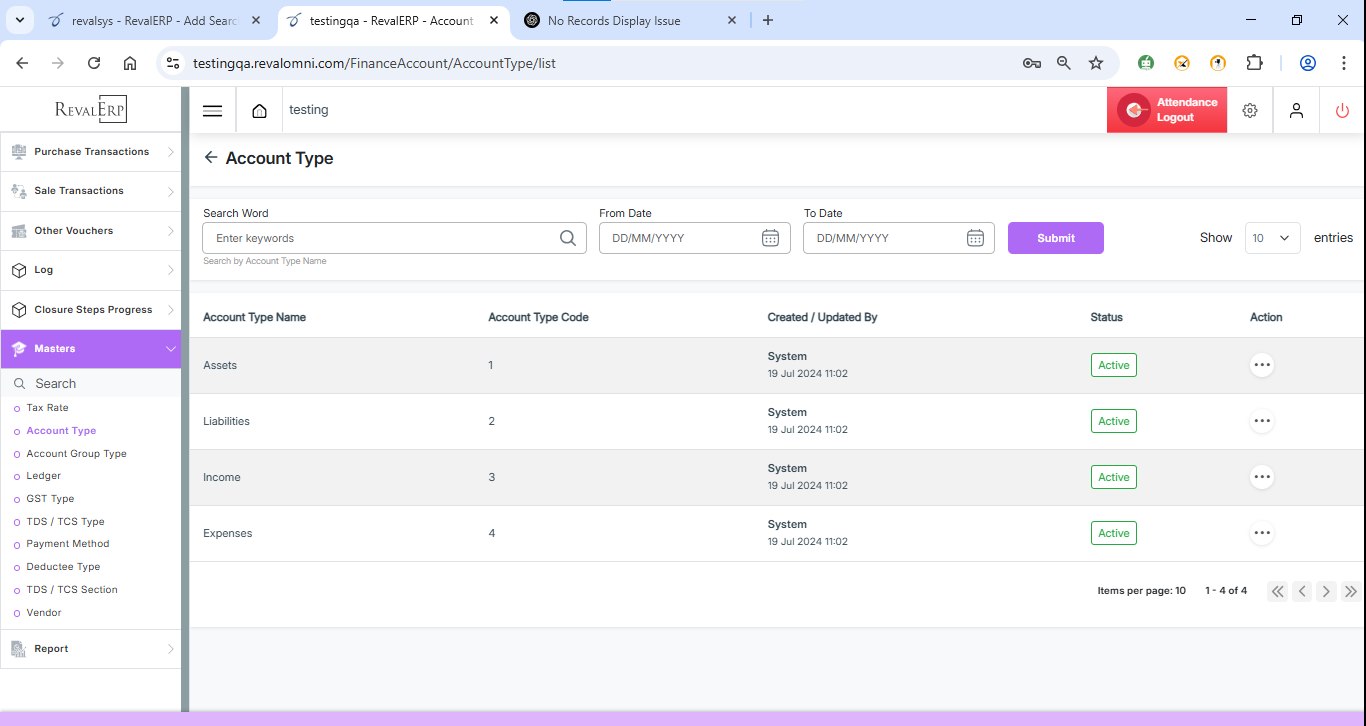Viewport: 1366px width, 726px height.
Task: Switch to the No Records Display Issue tab
Action: [614, 20]
